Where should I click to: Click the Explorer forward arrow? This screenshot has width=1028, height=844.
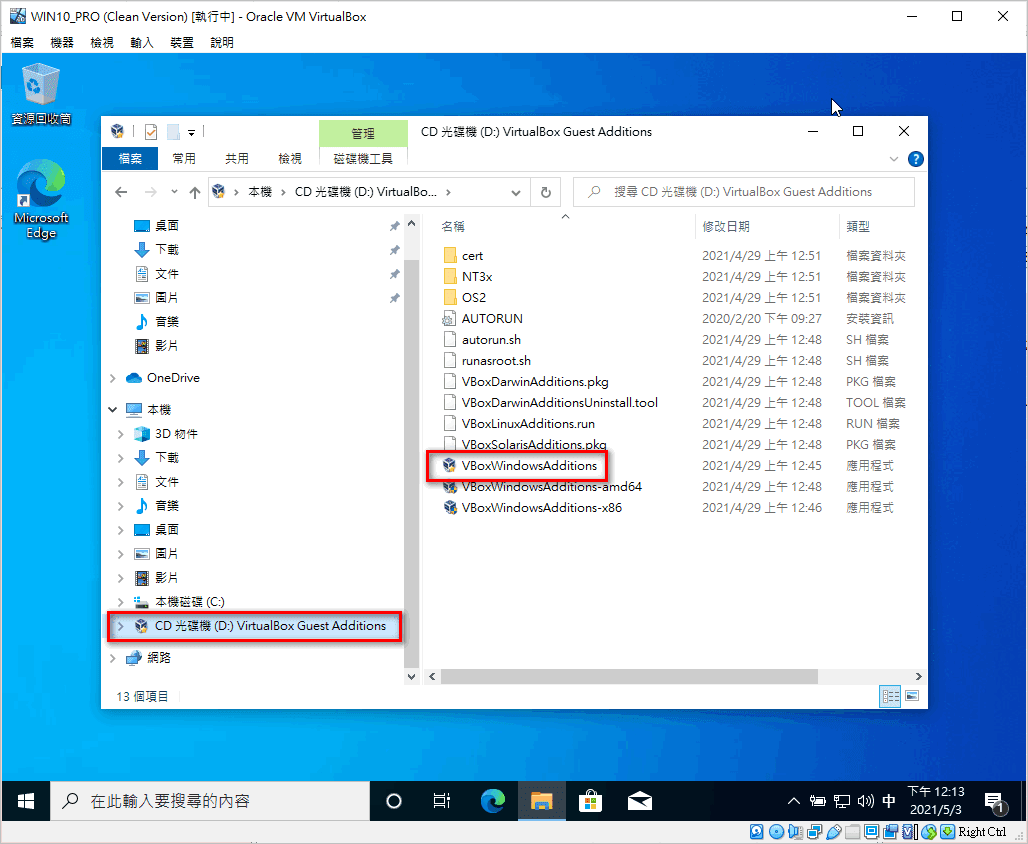pos(151,192)
